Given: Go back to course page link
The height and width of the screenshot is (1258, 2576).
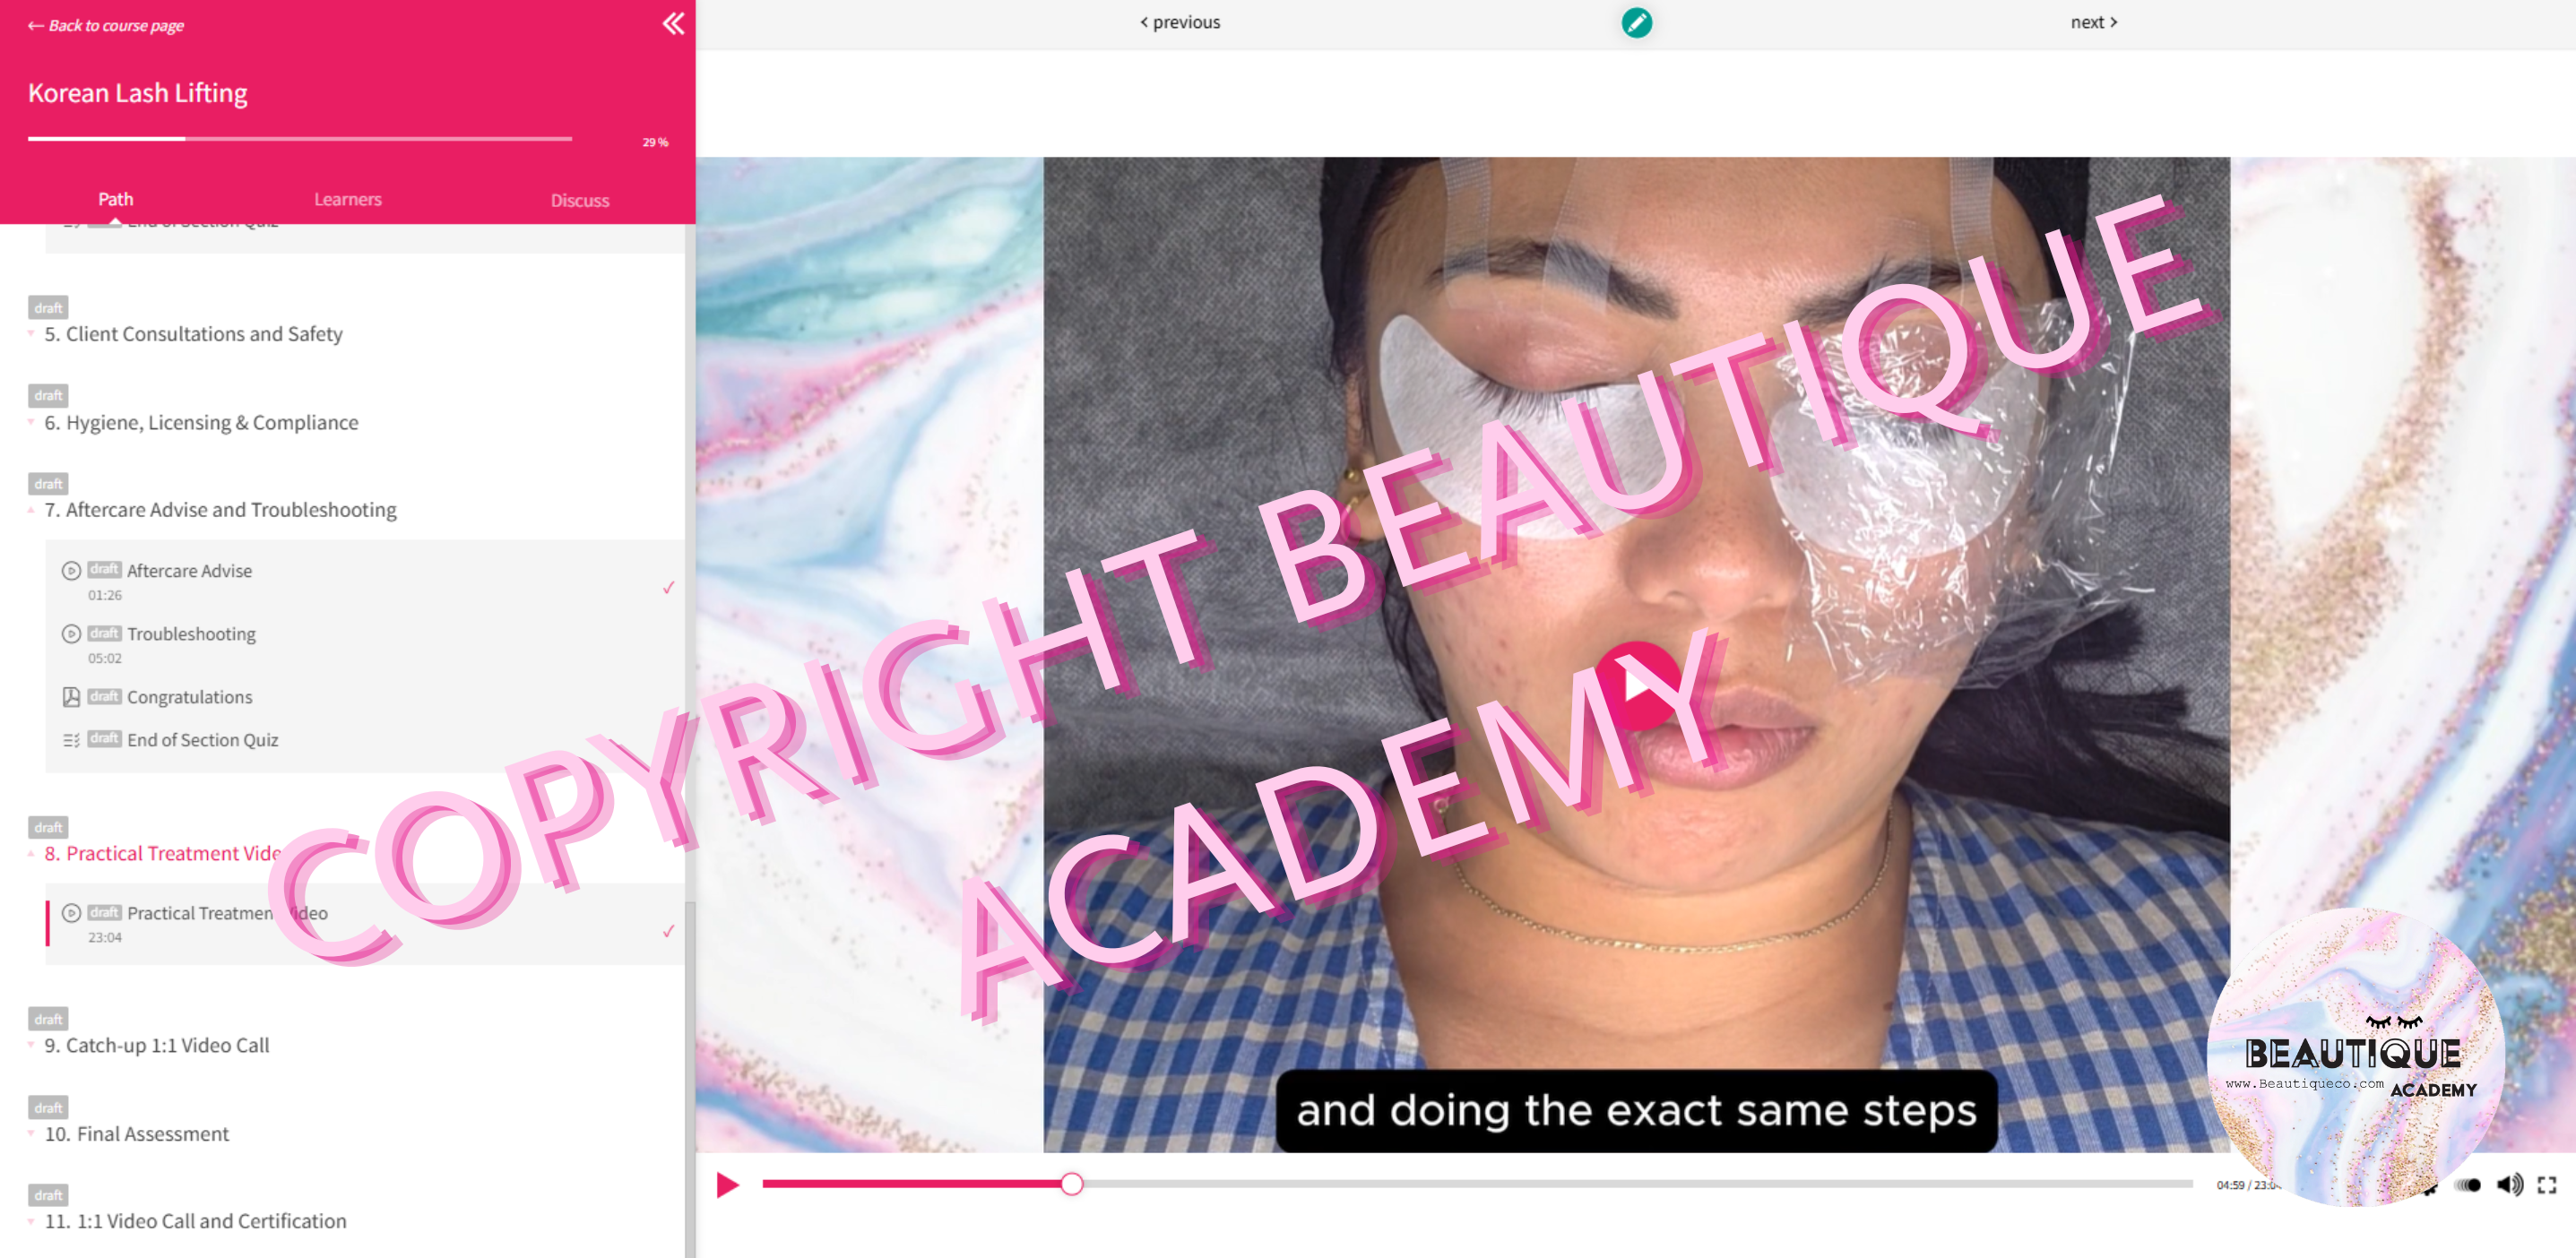Looking at the screenshot, I should pyautogui.click(x=107, y=25).
